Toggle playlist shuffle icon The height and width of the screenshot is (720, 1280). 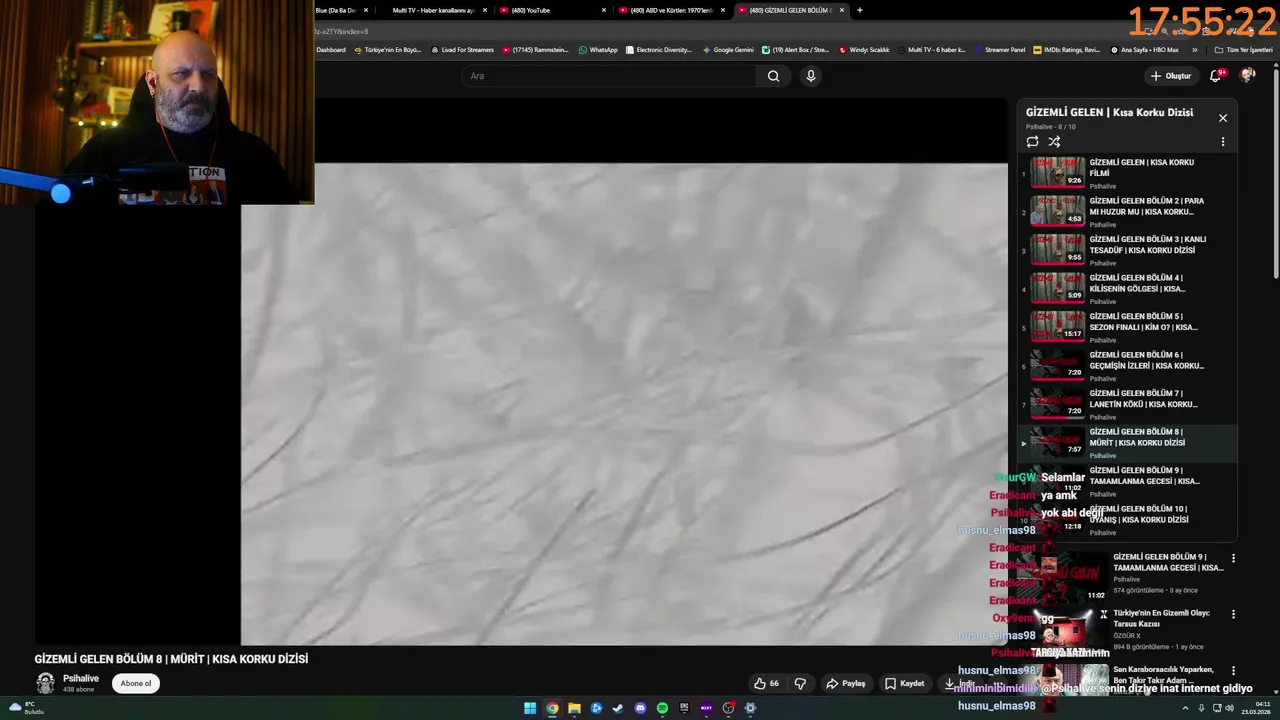point(1054,142)
